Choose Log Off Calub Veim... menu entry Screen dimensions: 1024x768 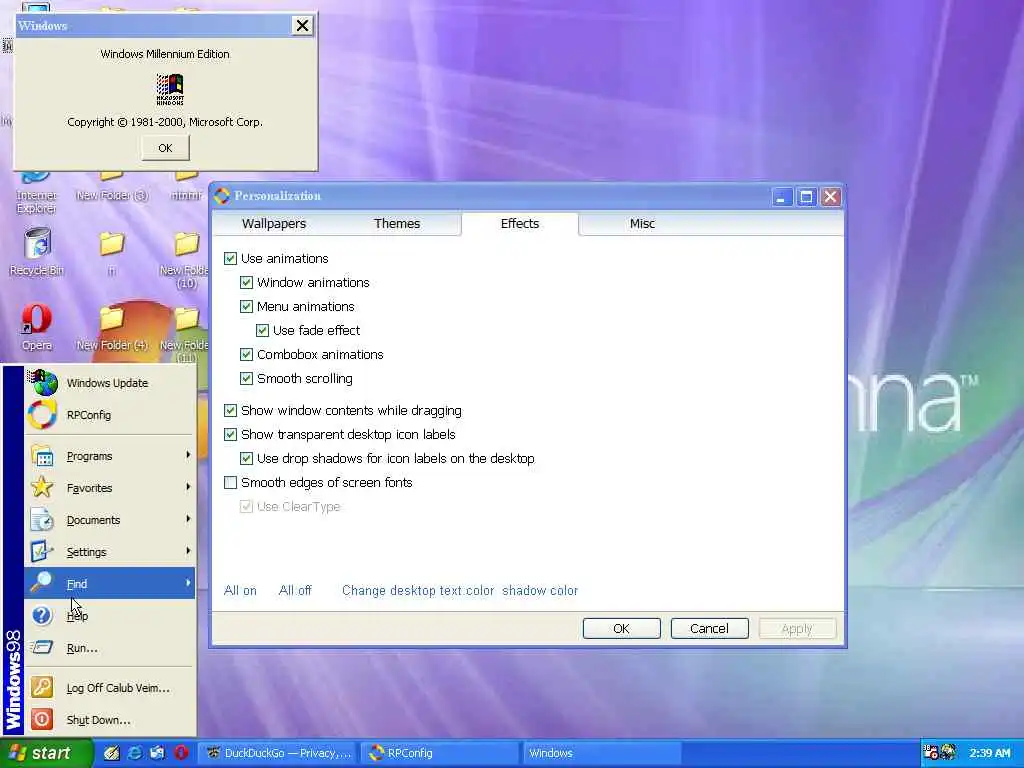point(110,688)
